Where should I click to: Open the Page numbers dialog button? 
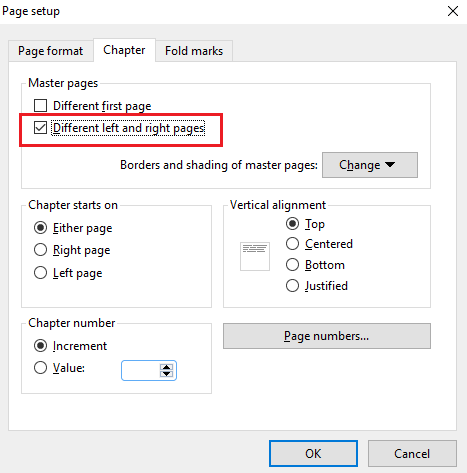tap(327, 336)
